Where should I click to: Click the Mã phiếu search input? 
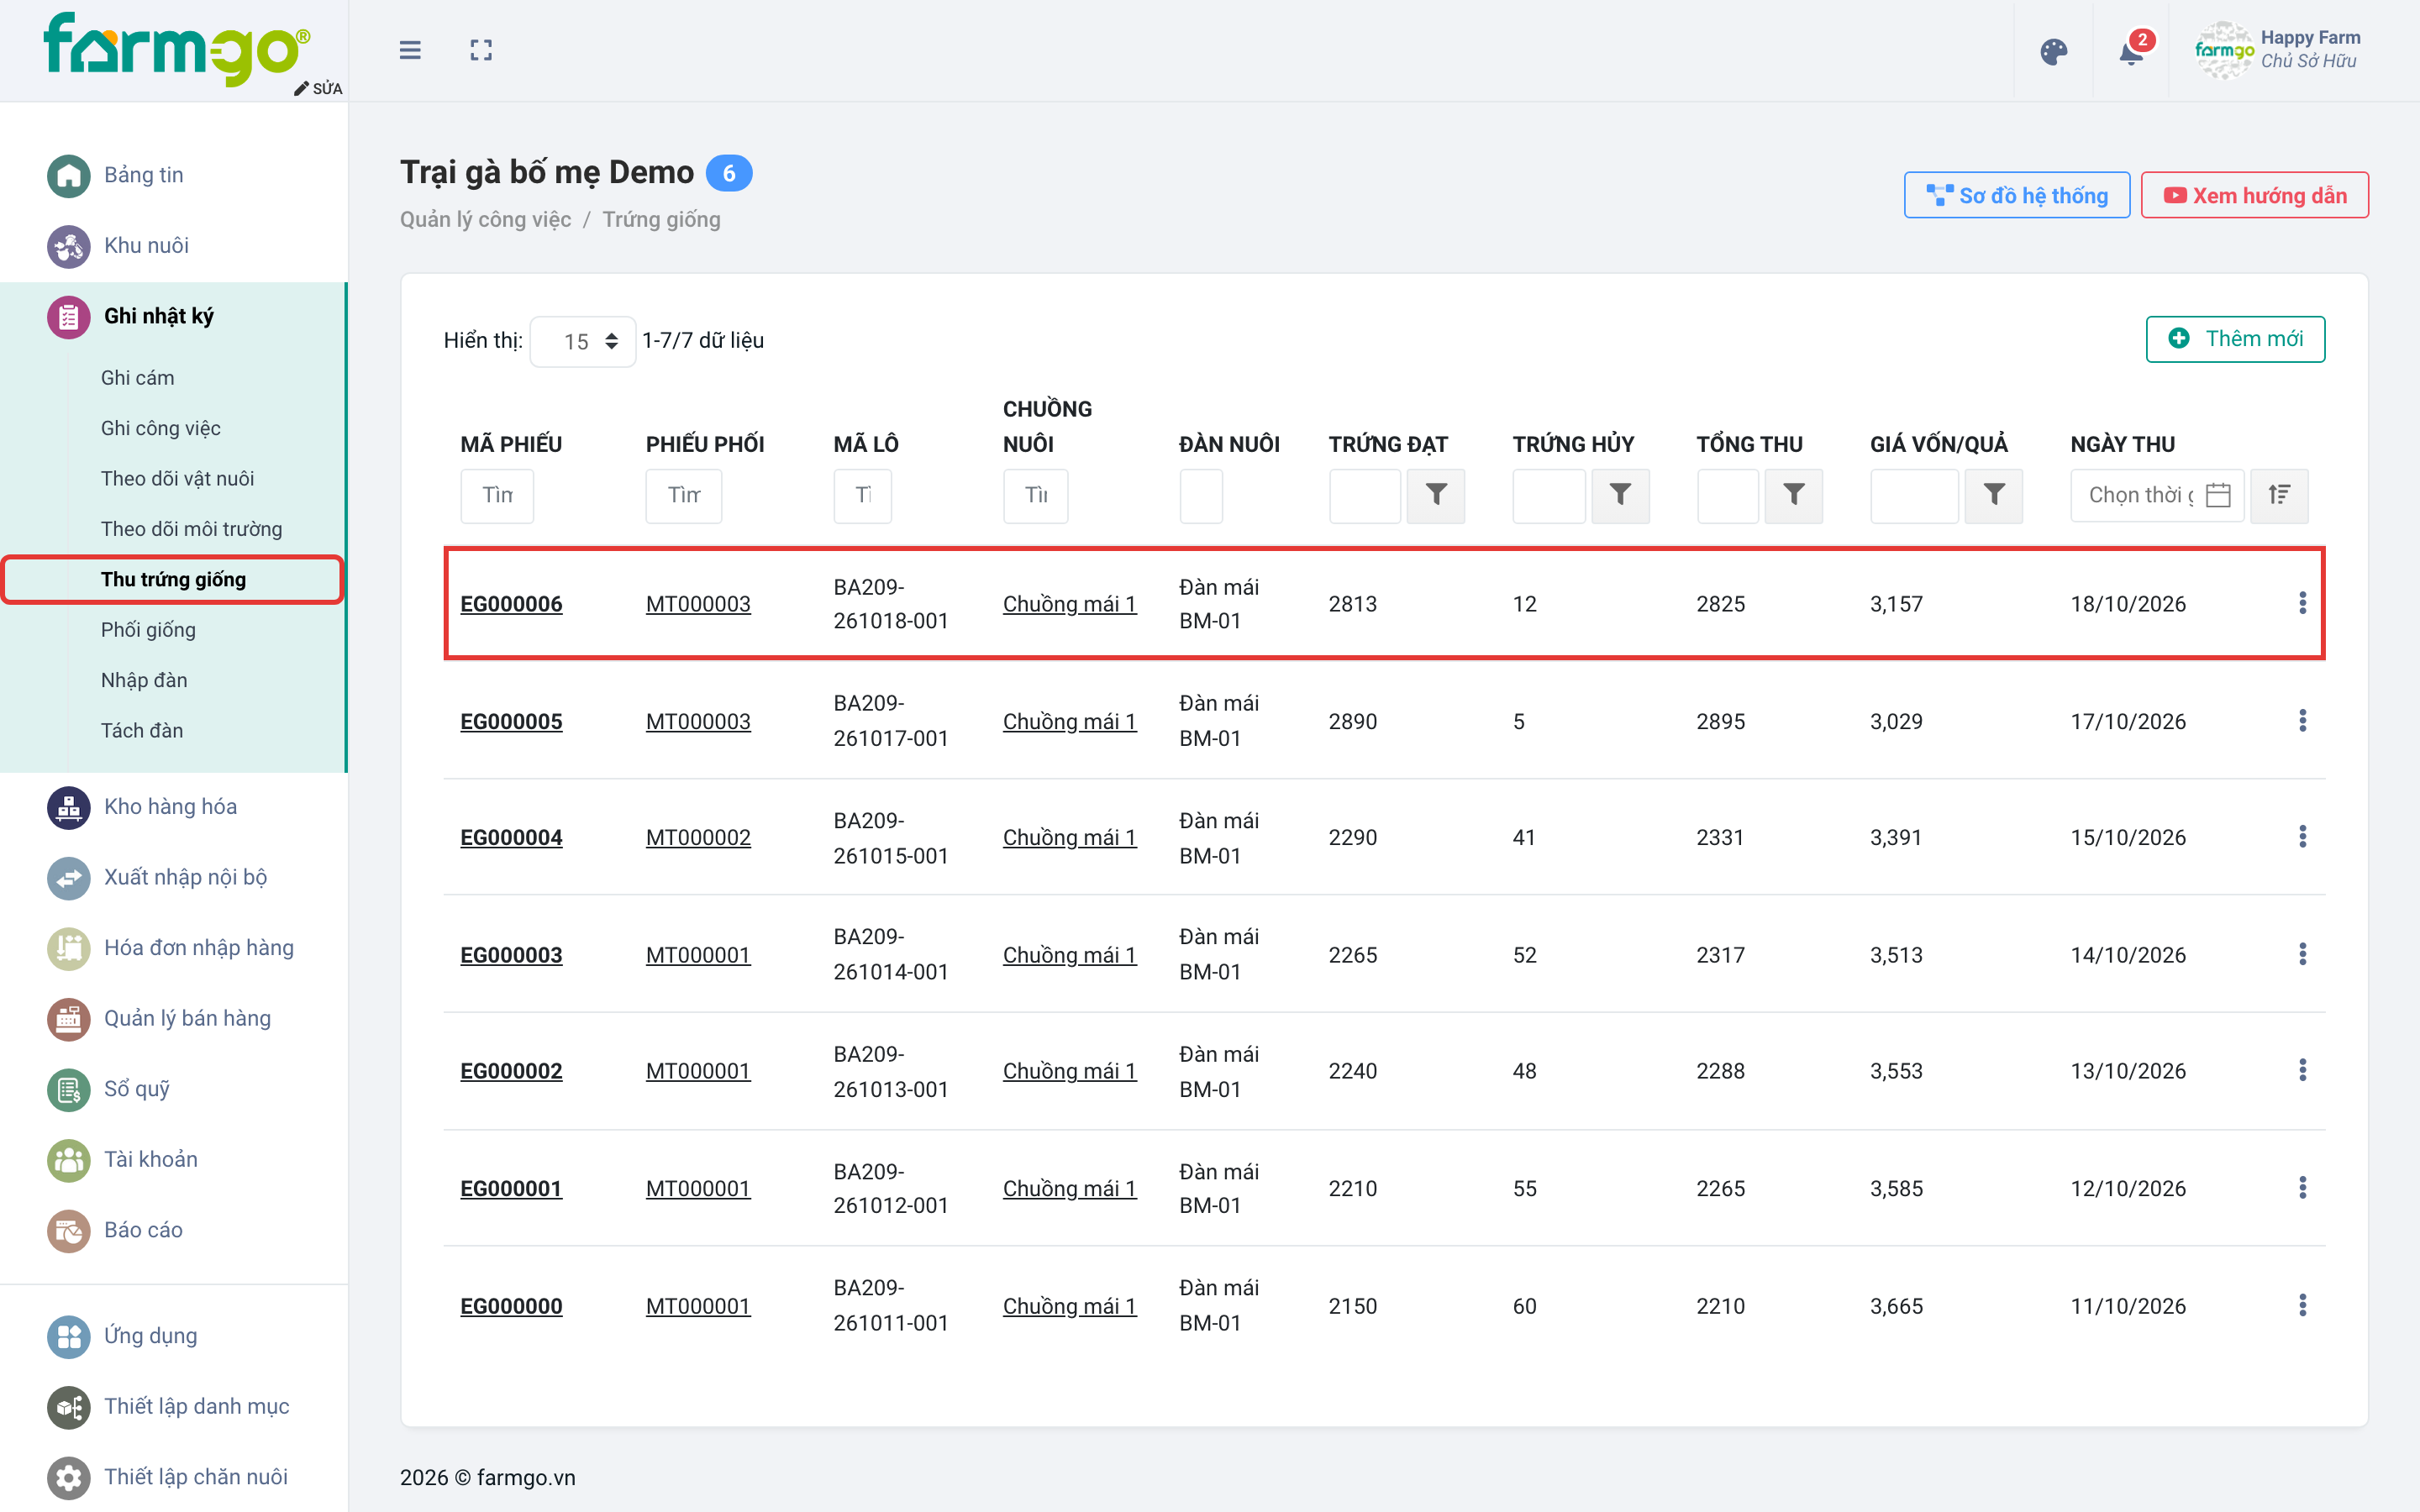pyautogui.click(x=497, y=495)
